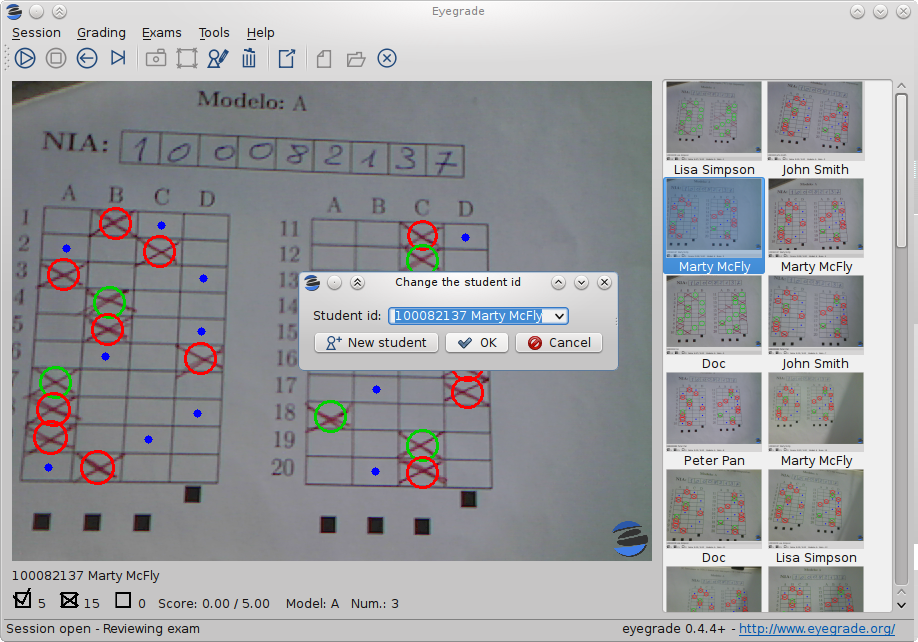Image resolution: width=918 pixels, height=642 pixels.
Task: Click the exam list vertical scrollbar
Action: pyautogui.click(x=902, y=200)
